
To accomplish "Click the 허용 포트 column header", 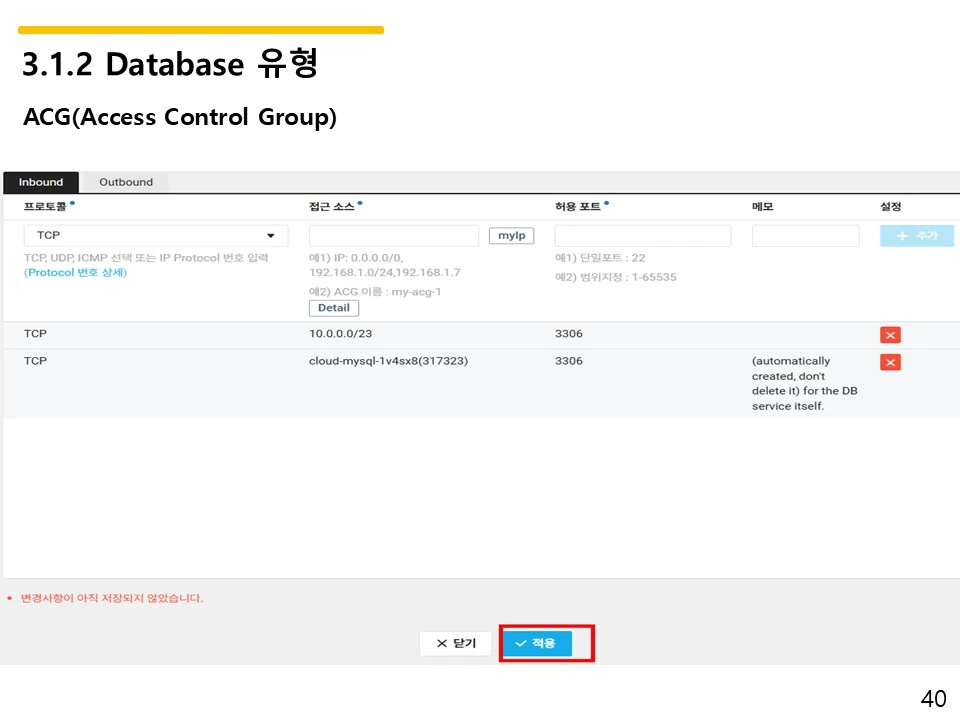I will coord(578,207).
